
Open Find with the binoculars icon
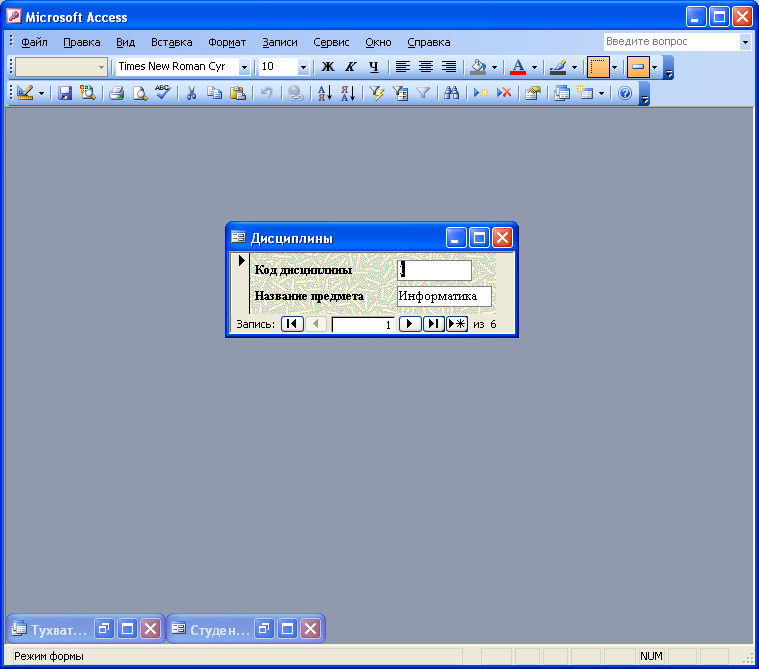[452, 92]
